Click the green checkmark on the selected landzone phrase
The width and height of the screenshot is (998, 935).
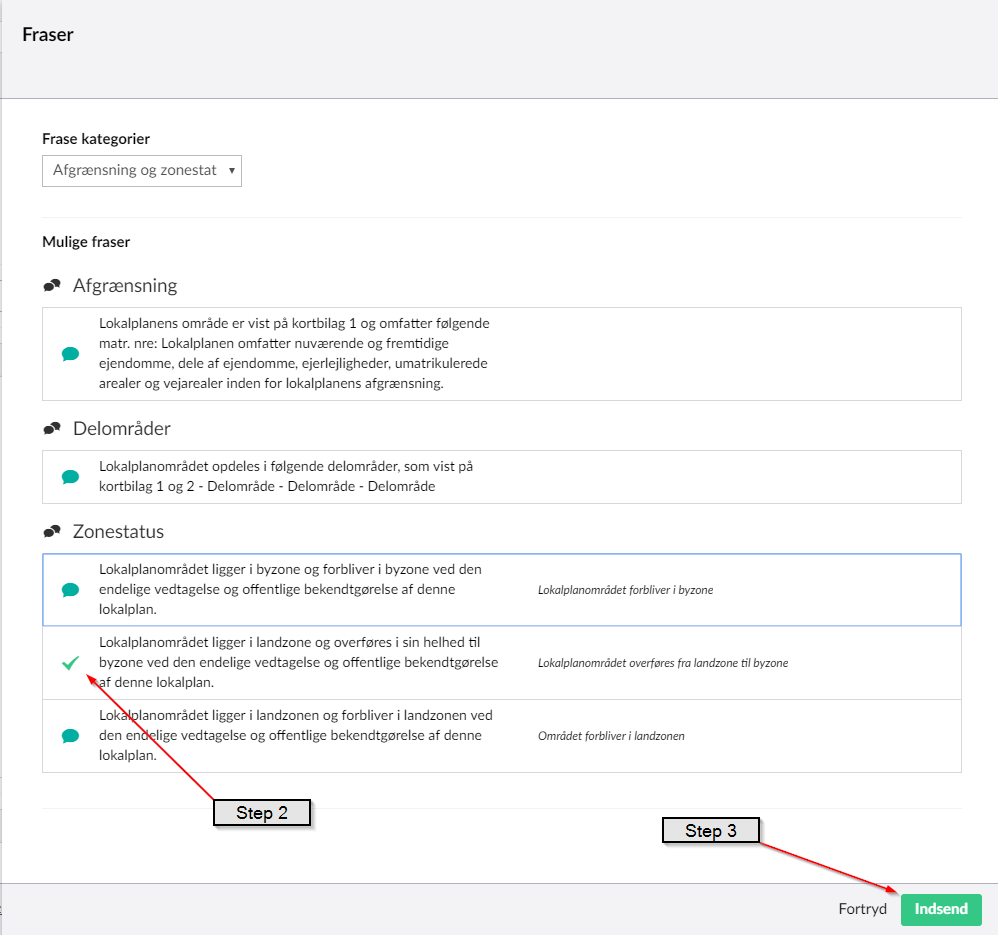click(x=70, y=662)
